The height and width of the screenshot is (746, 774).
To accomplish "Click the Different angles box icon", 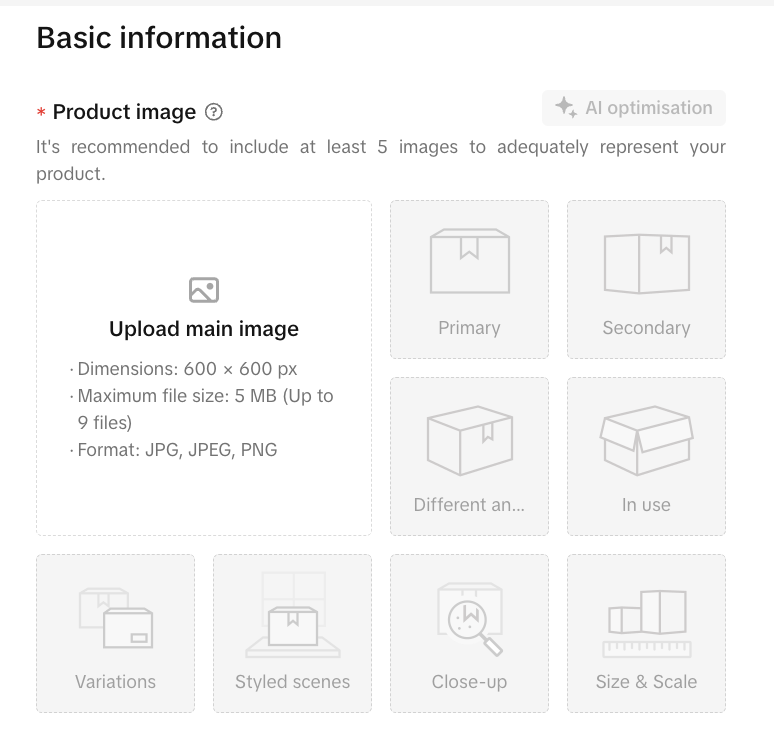I will point(469,440).
